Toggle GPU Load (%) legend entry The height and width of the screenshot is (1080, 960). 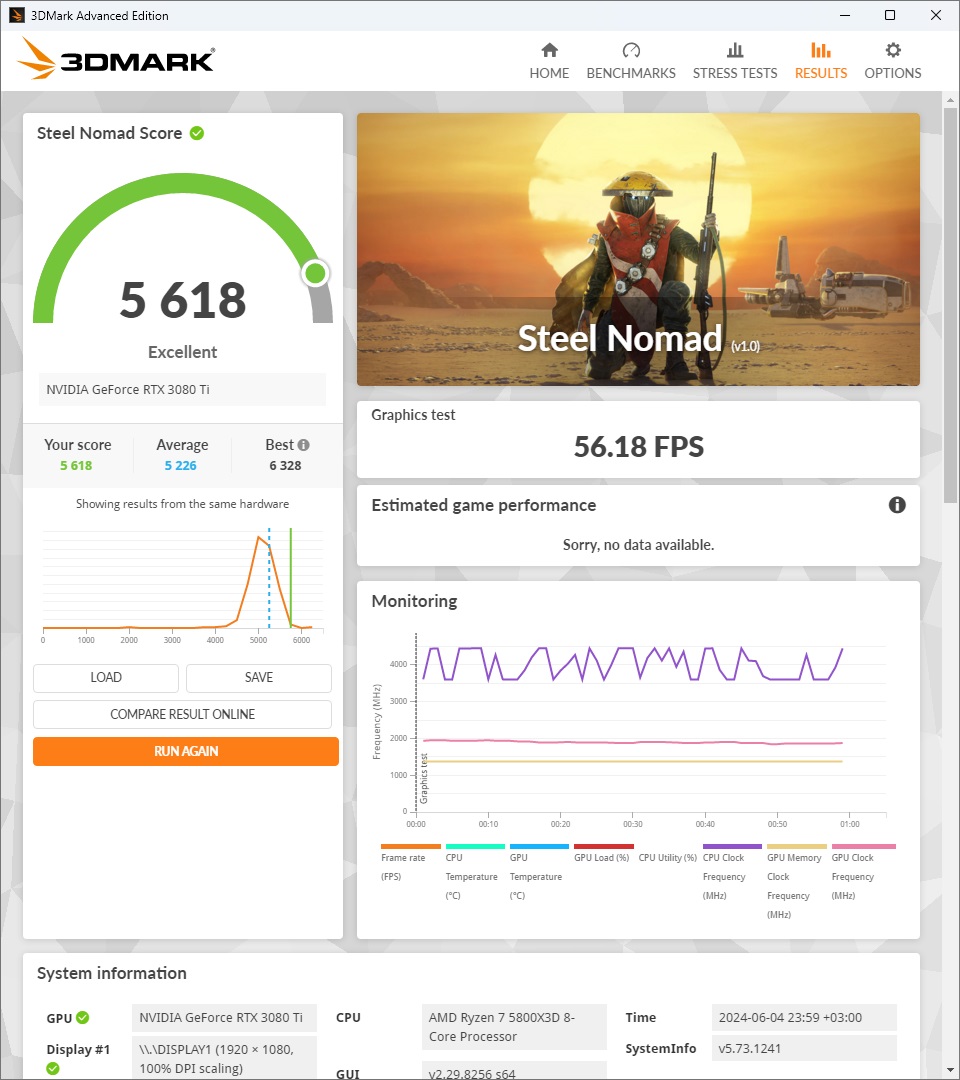(603, 854)
